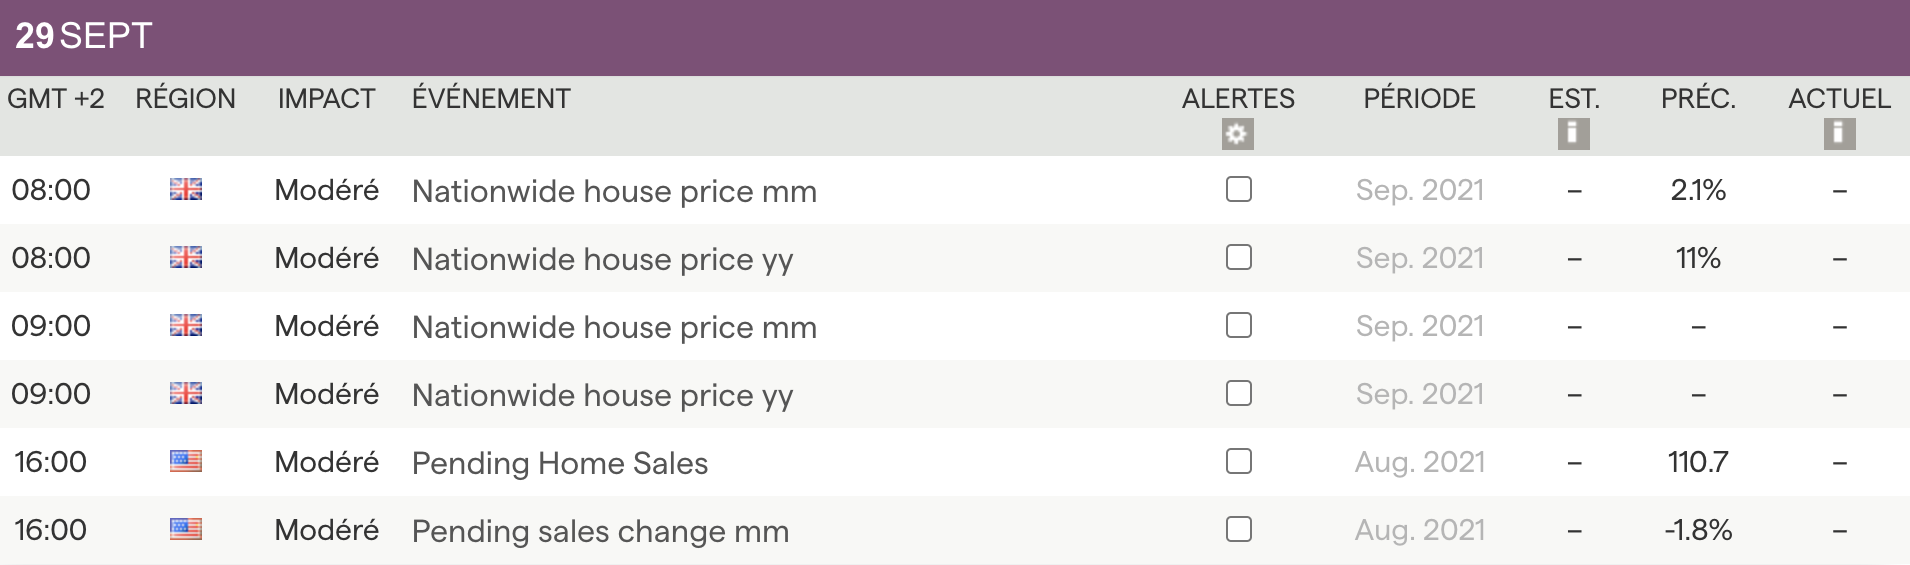Click UK flag for 09:00 house price yy
The width and height of the screenshot is (1910, 565).
pyautogui.click(x=186, y=394)
